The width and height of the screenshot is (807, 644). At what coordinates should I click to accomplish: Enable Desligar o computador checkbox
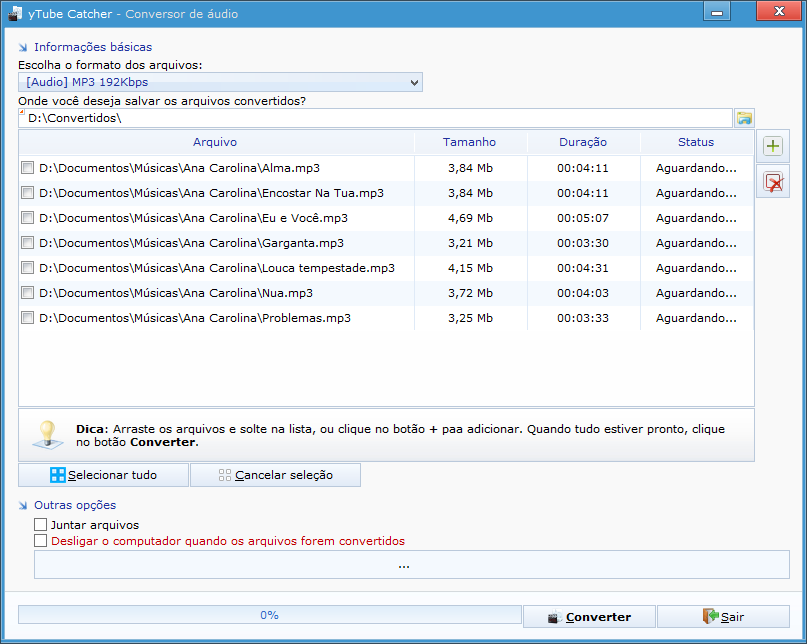pos(40,541)
